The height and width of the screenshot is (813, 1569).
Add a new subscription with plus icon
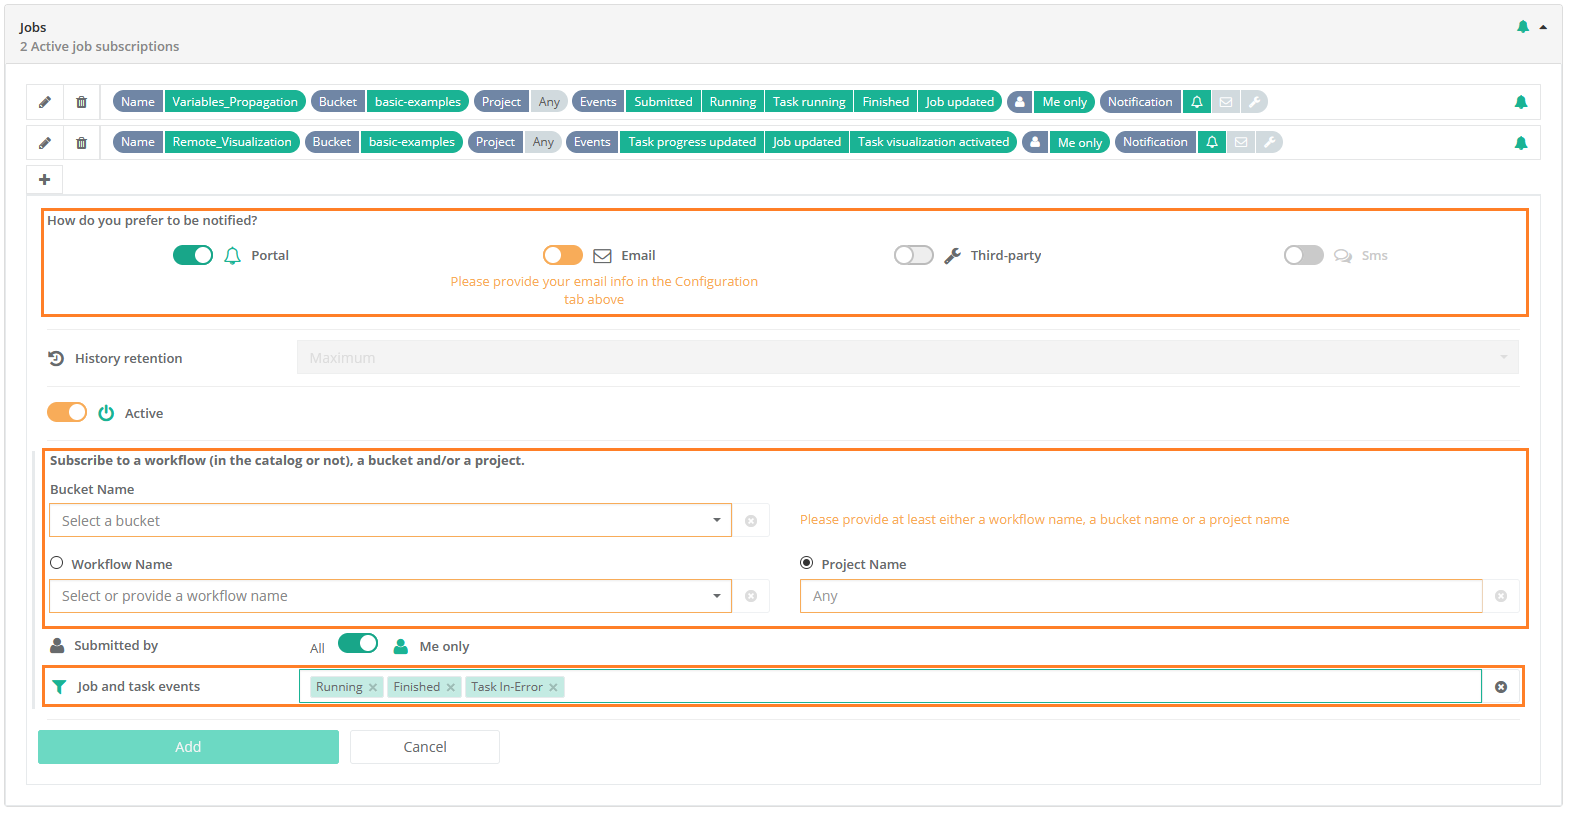pos(44,179)
